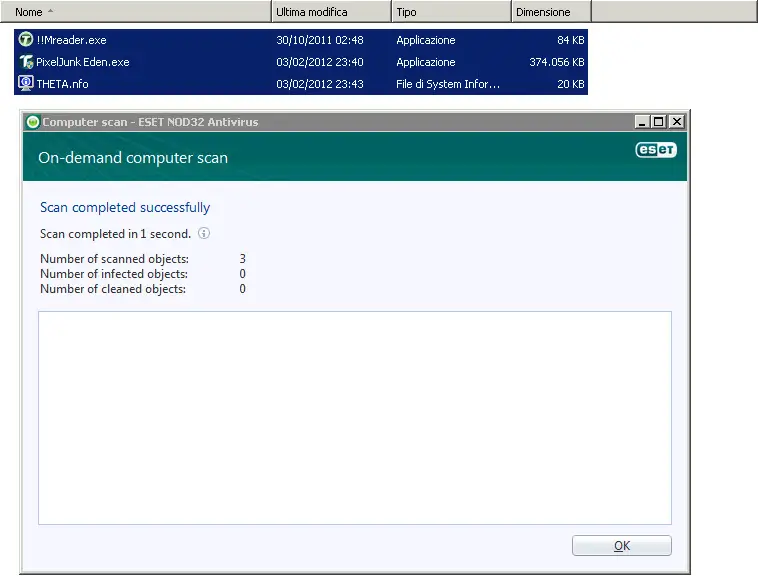Screen dimensions: 758x580
Task: Click Applicazione type of PixelJunk Eden.exe row
Action: pos(425,62)
